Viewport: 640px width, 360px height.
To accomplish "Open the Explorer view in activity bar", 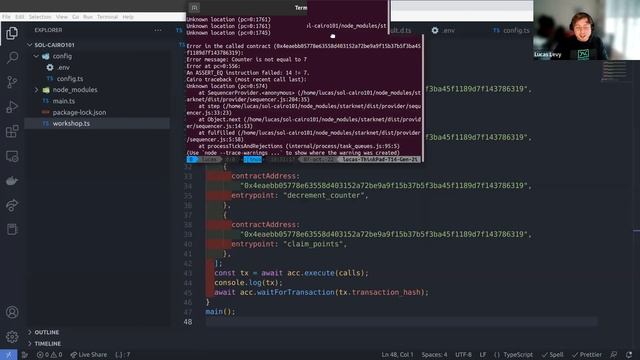I will [12, 33].
